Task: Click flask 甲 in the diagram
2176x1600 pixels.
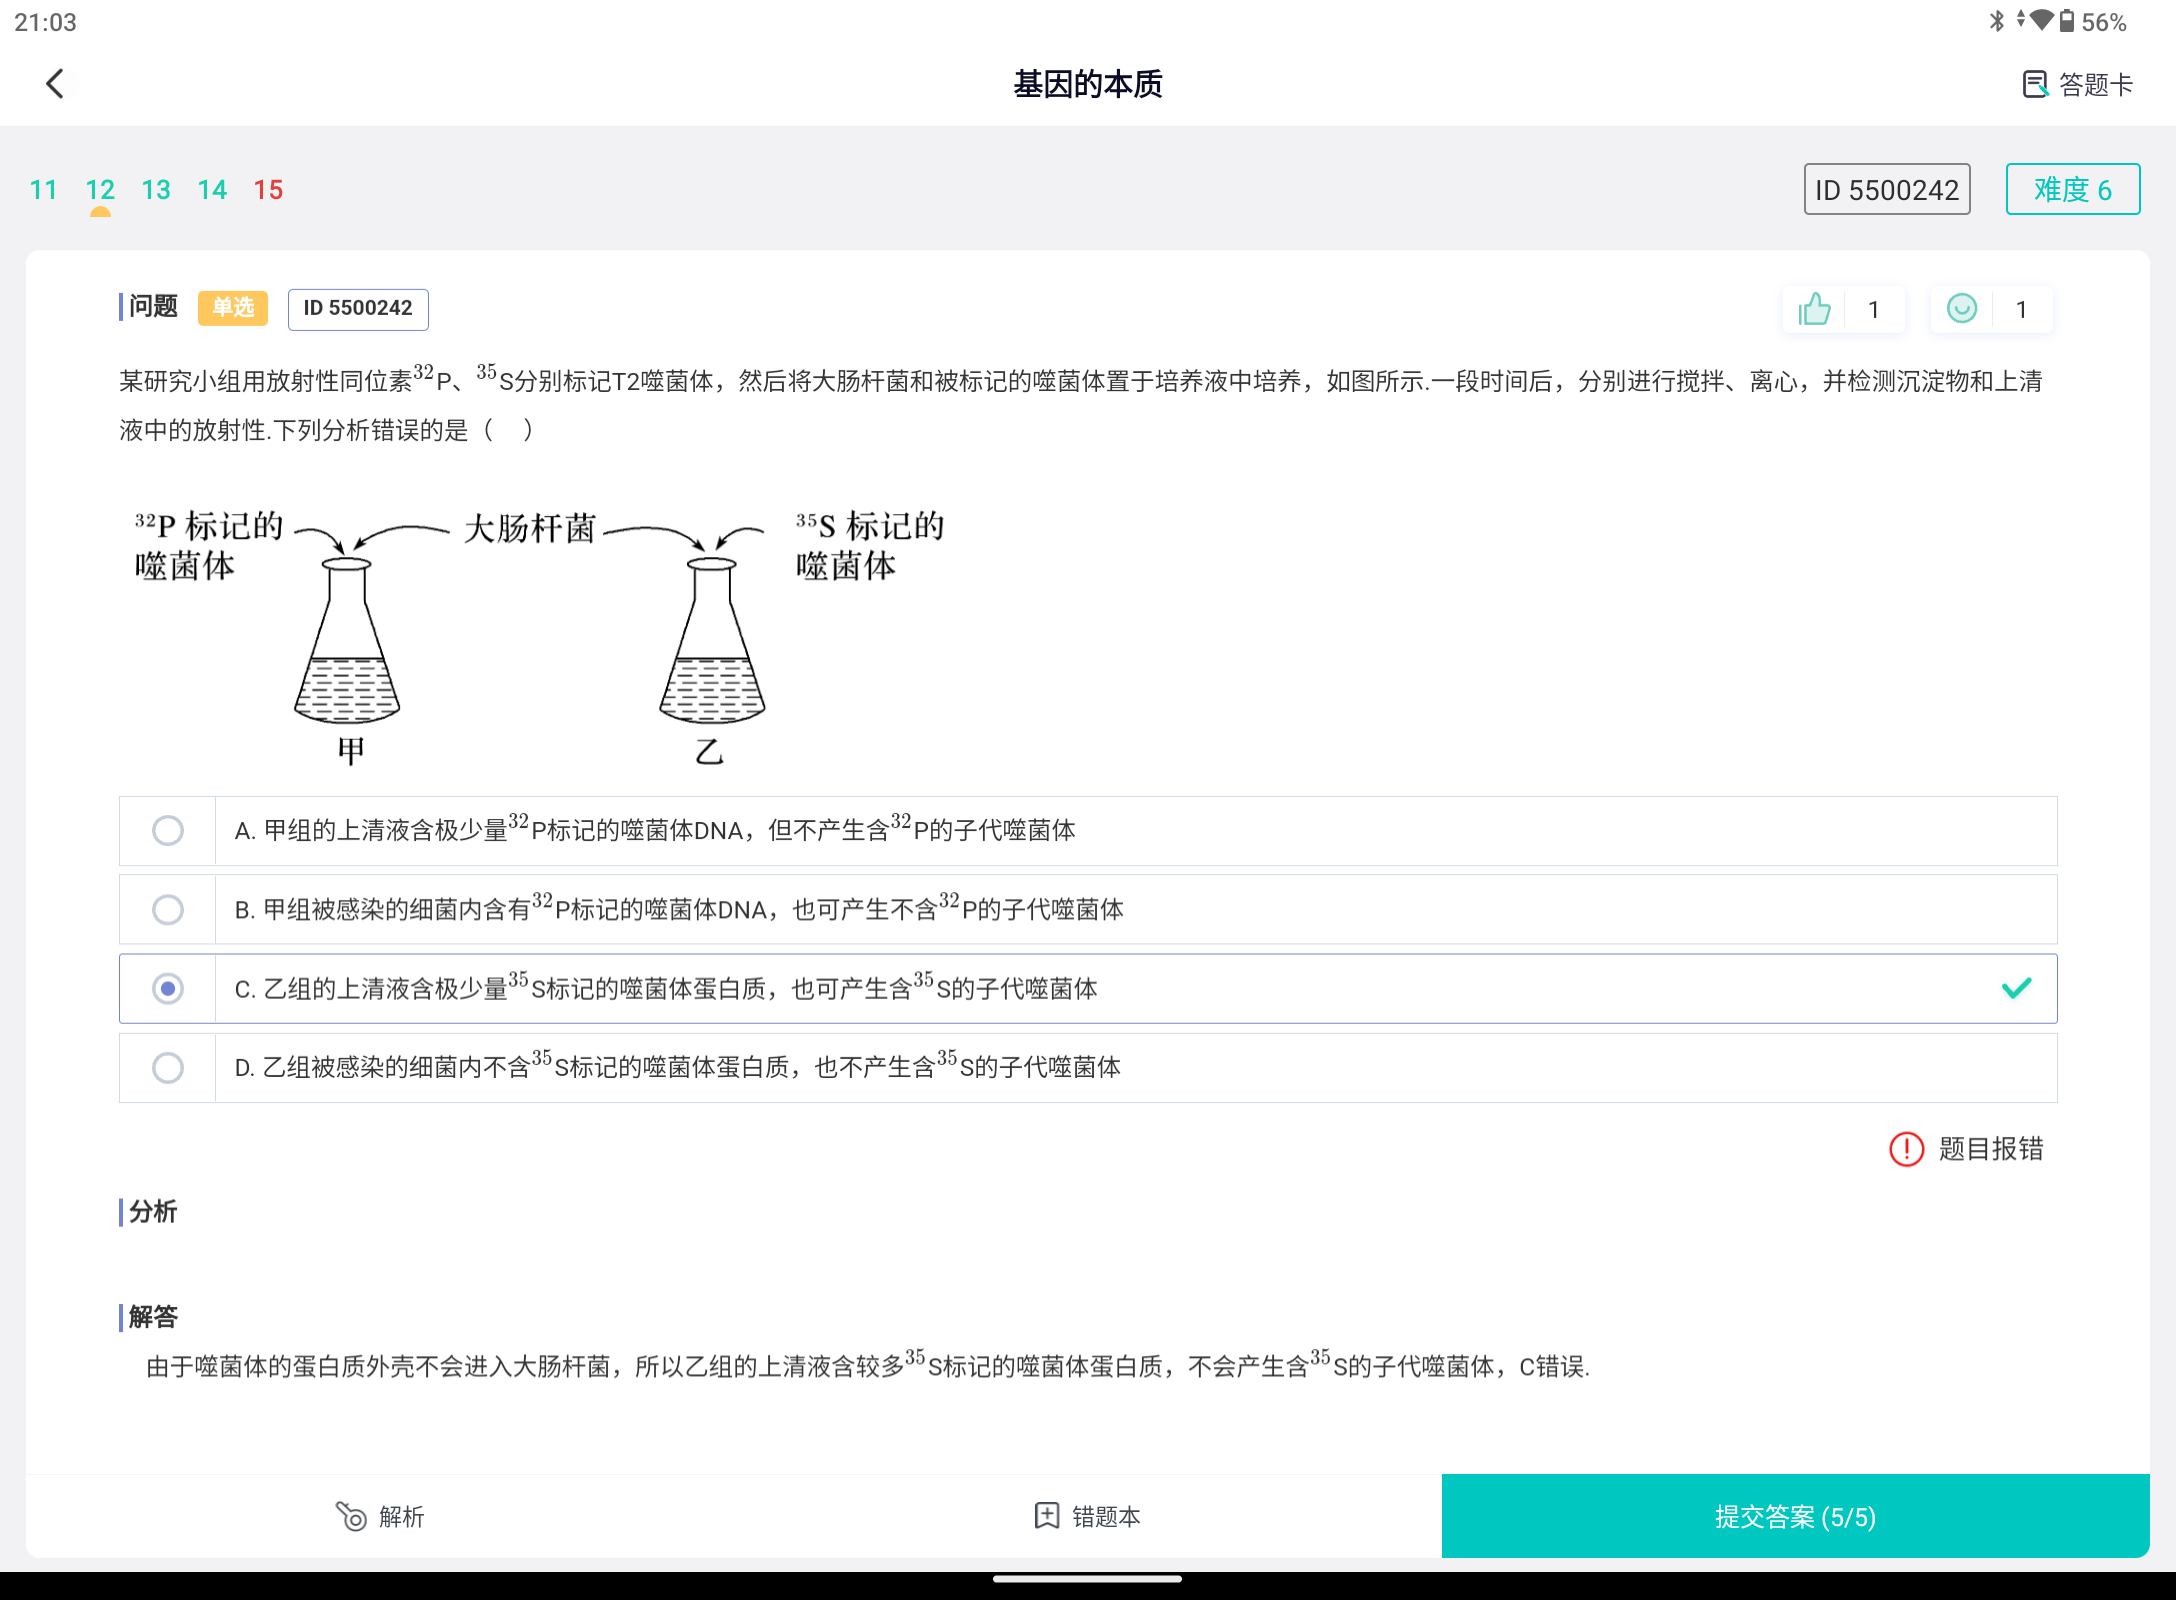Action: tap(347, 640)
